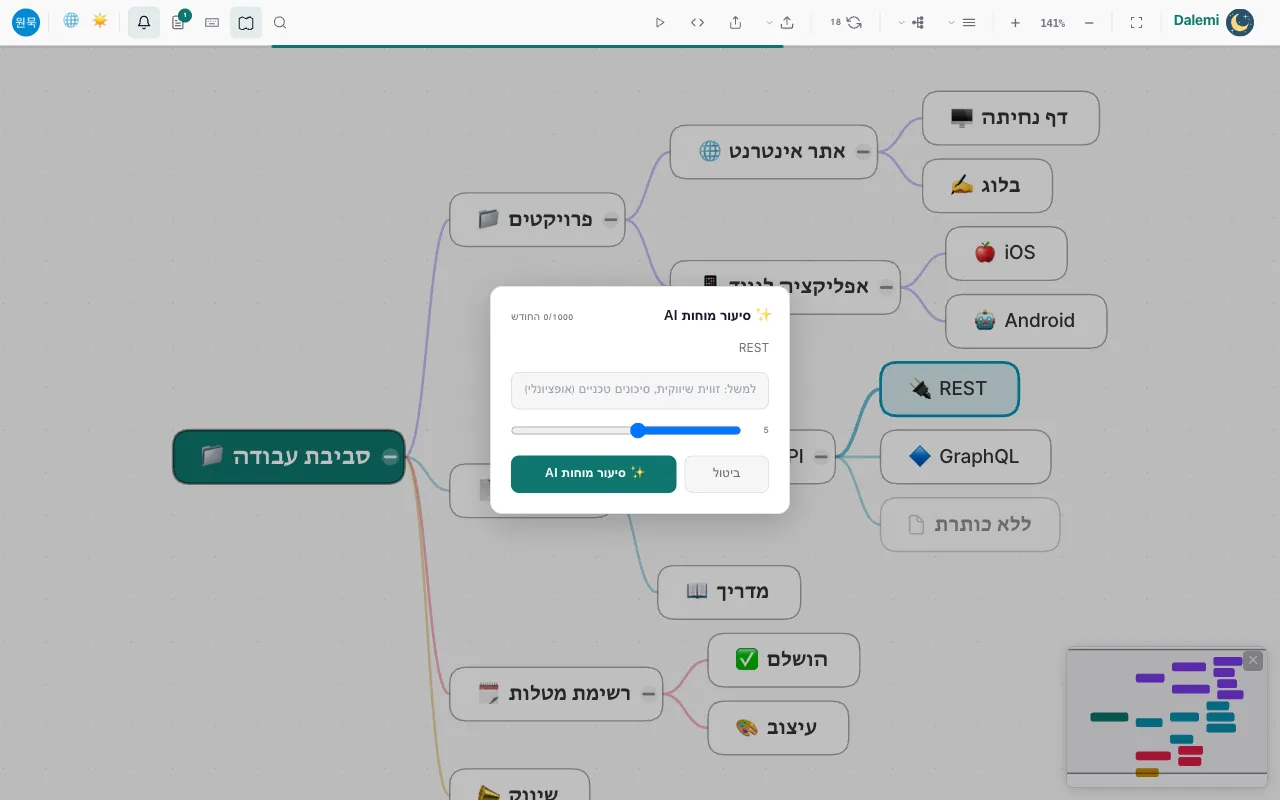Select the אתר אינטרנט node
Image resolution: width=1280 pixels, height=800 pixels.
pyautogui.click(x=773, y=152)
